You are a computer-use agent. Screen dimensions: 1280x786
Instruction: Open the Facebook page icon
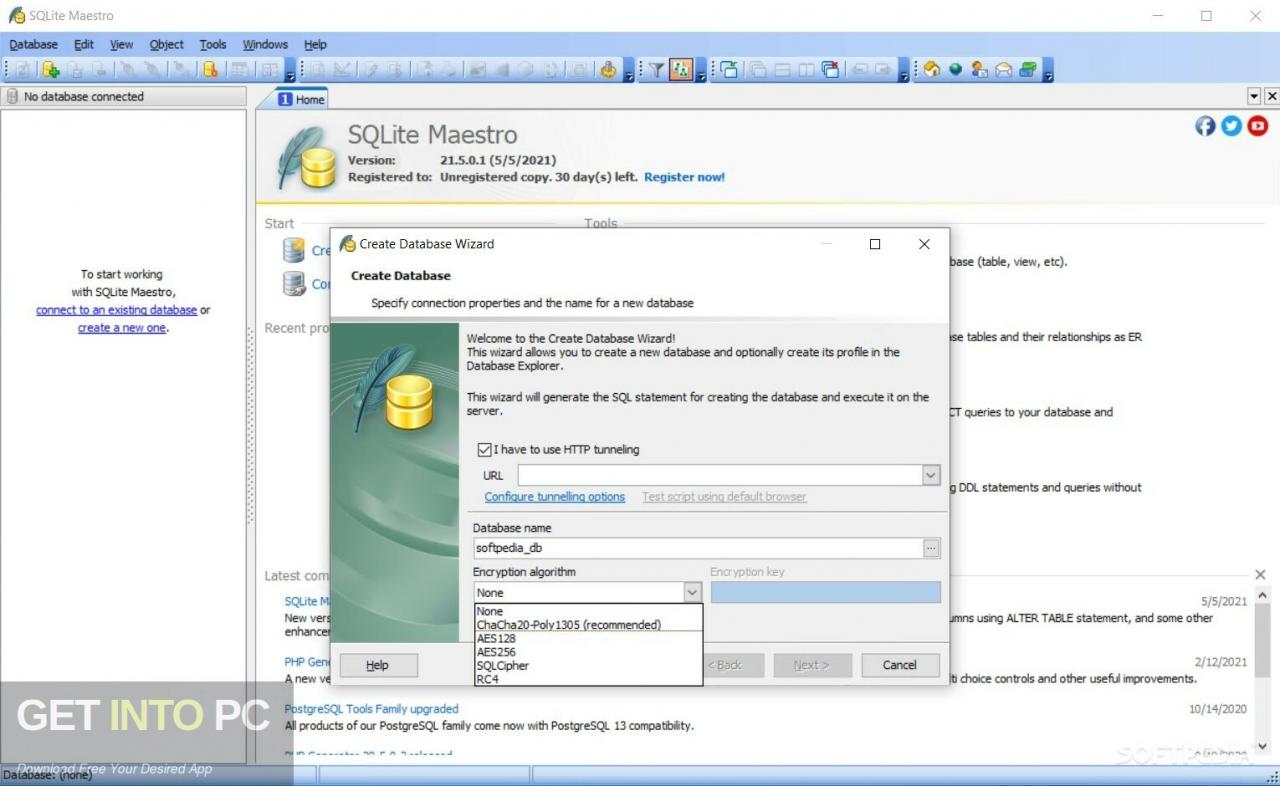(x=1205, y=125)
